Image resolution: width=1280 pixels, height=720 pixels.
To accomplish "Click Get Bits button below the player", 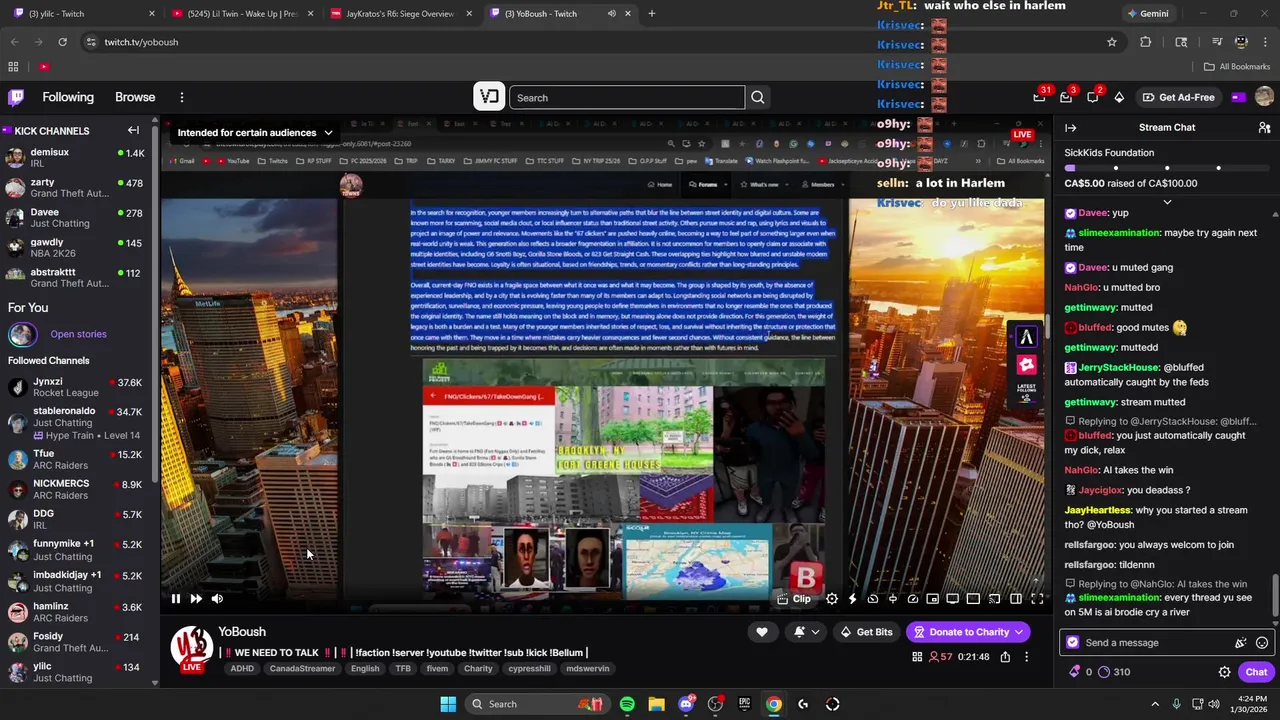I will pyautogui.click(x=866, y=632).
